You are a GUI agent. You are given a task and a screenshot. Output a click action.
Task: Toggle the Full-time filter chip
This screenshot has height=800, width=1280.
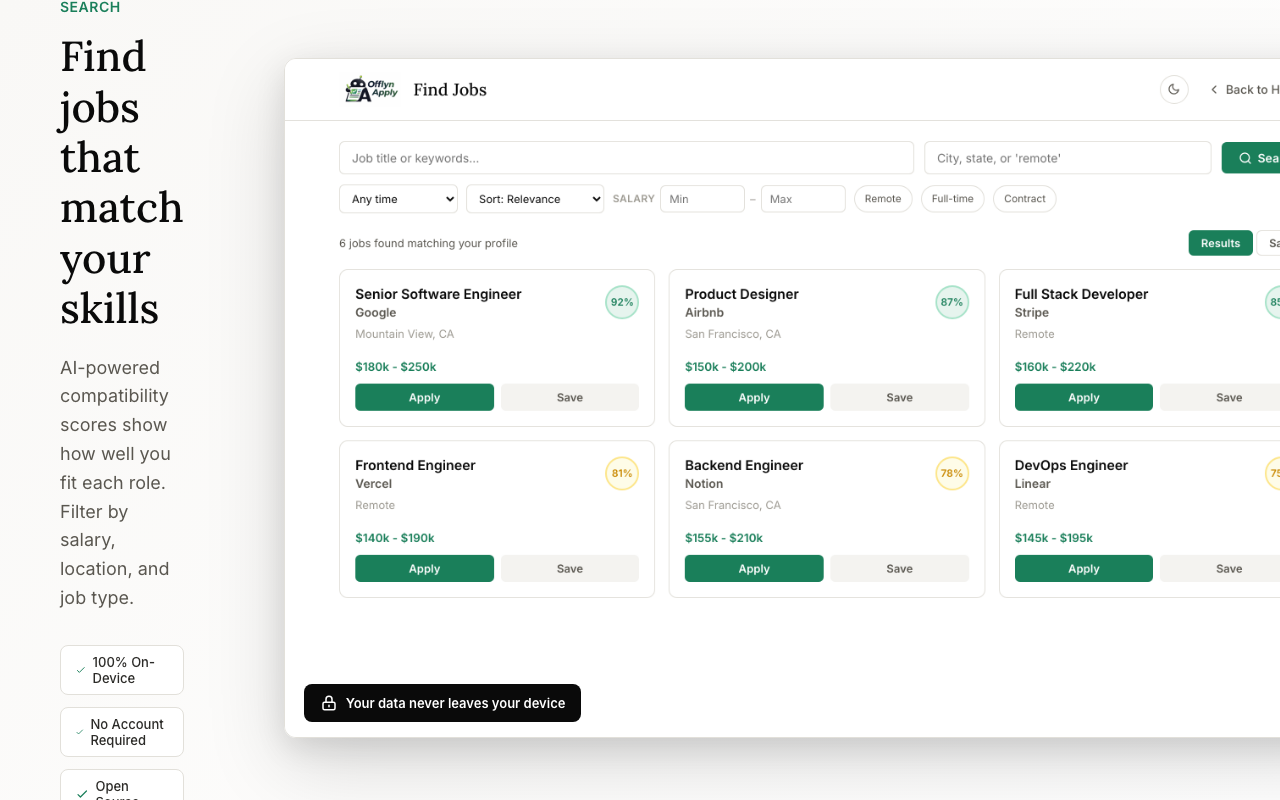click(x=952, y=199)
